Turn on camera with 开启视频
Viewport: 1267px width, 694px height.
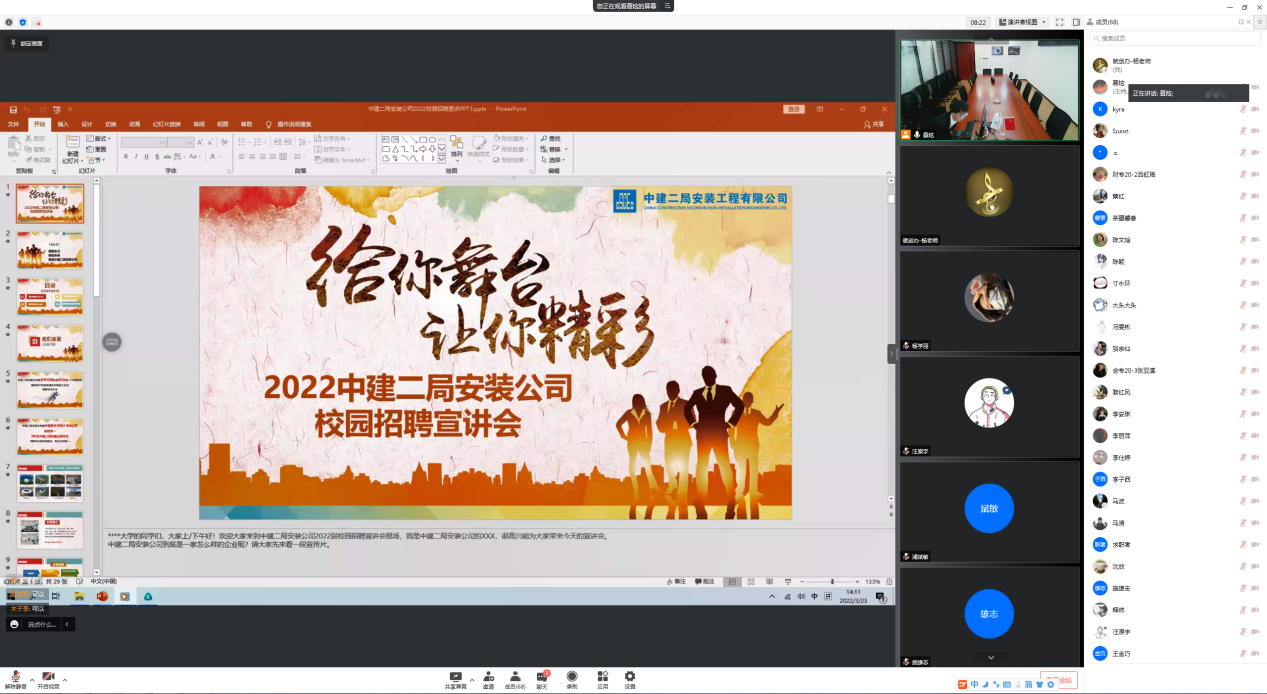48,676
